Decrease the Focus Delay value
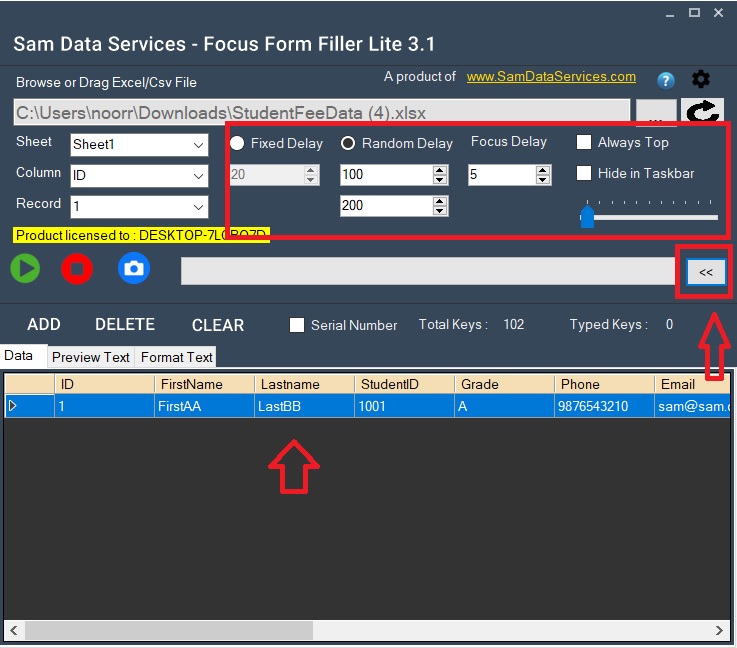The height and width of the screenshot is (648, 737). point(542,180)
